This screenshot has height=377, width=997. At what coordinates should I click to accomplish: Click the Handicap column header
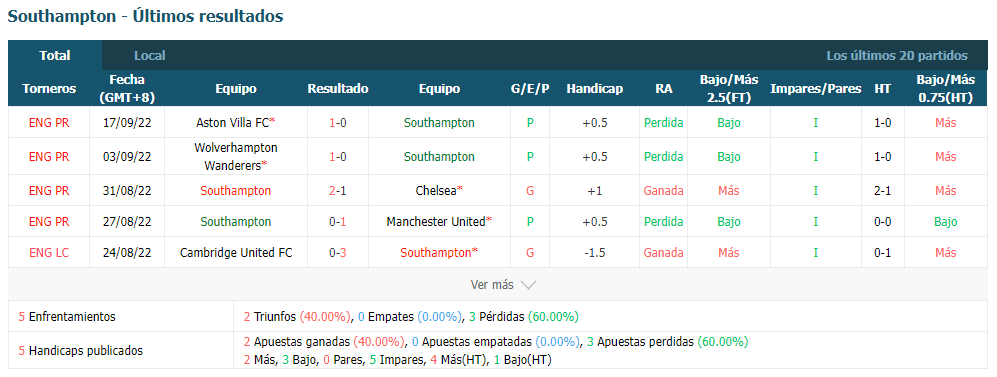point(595,89)
